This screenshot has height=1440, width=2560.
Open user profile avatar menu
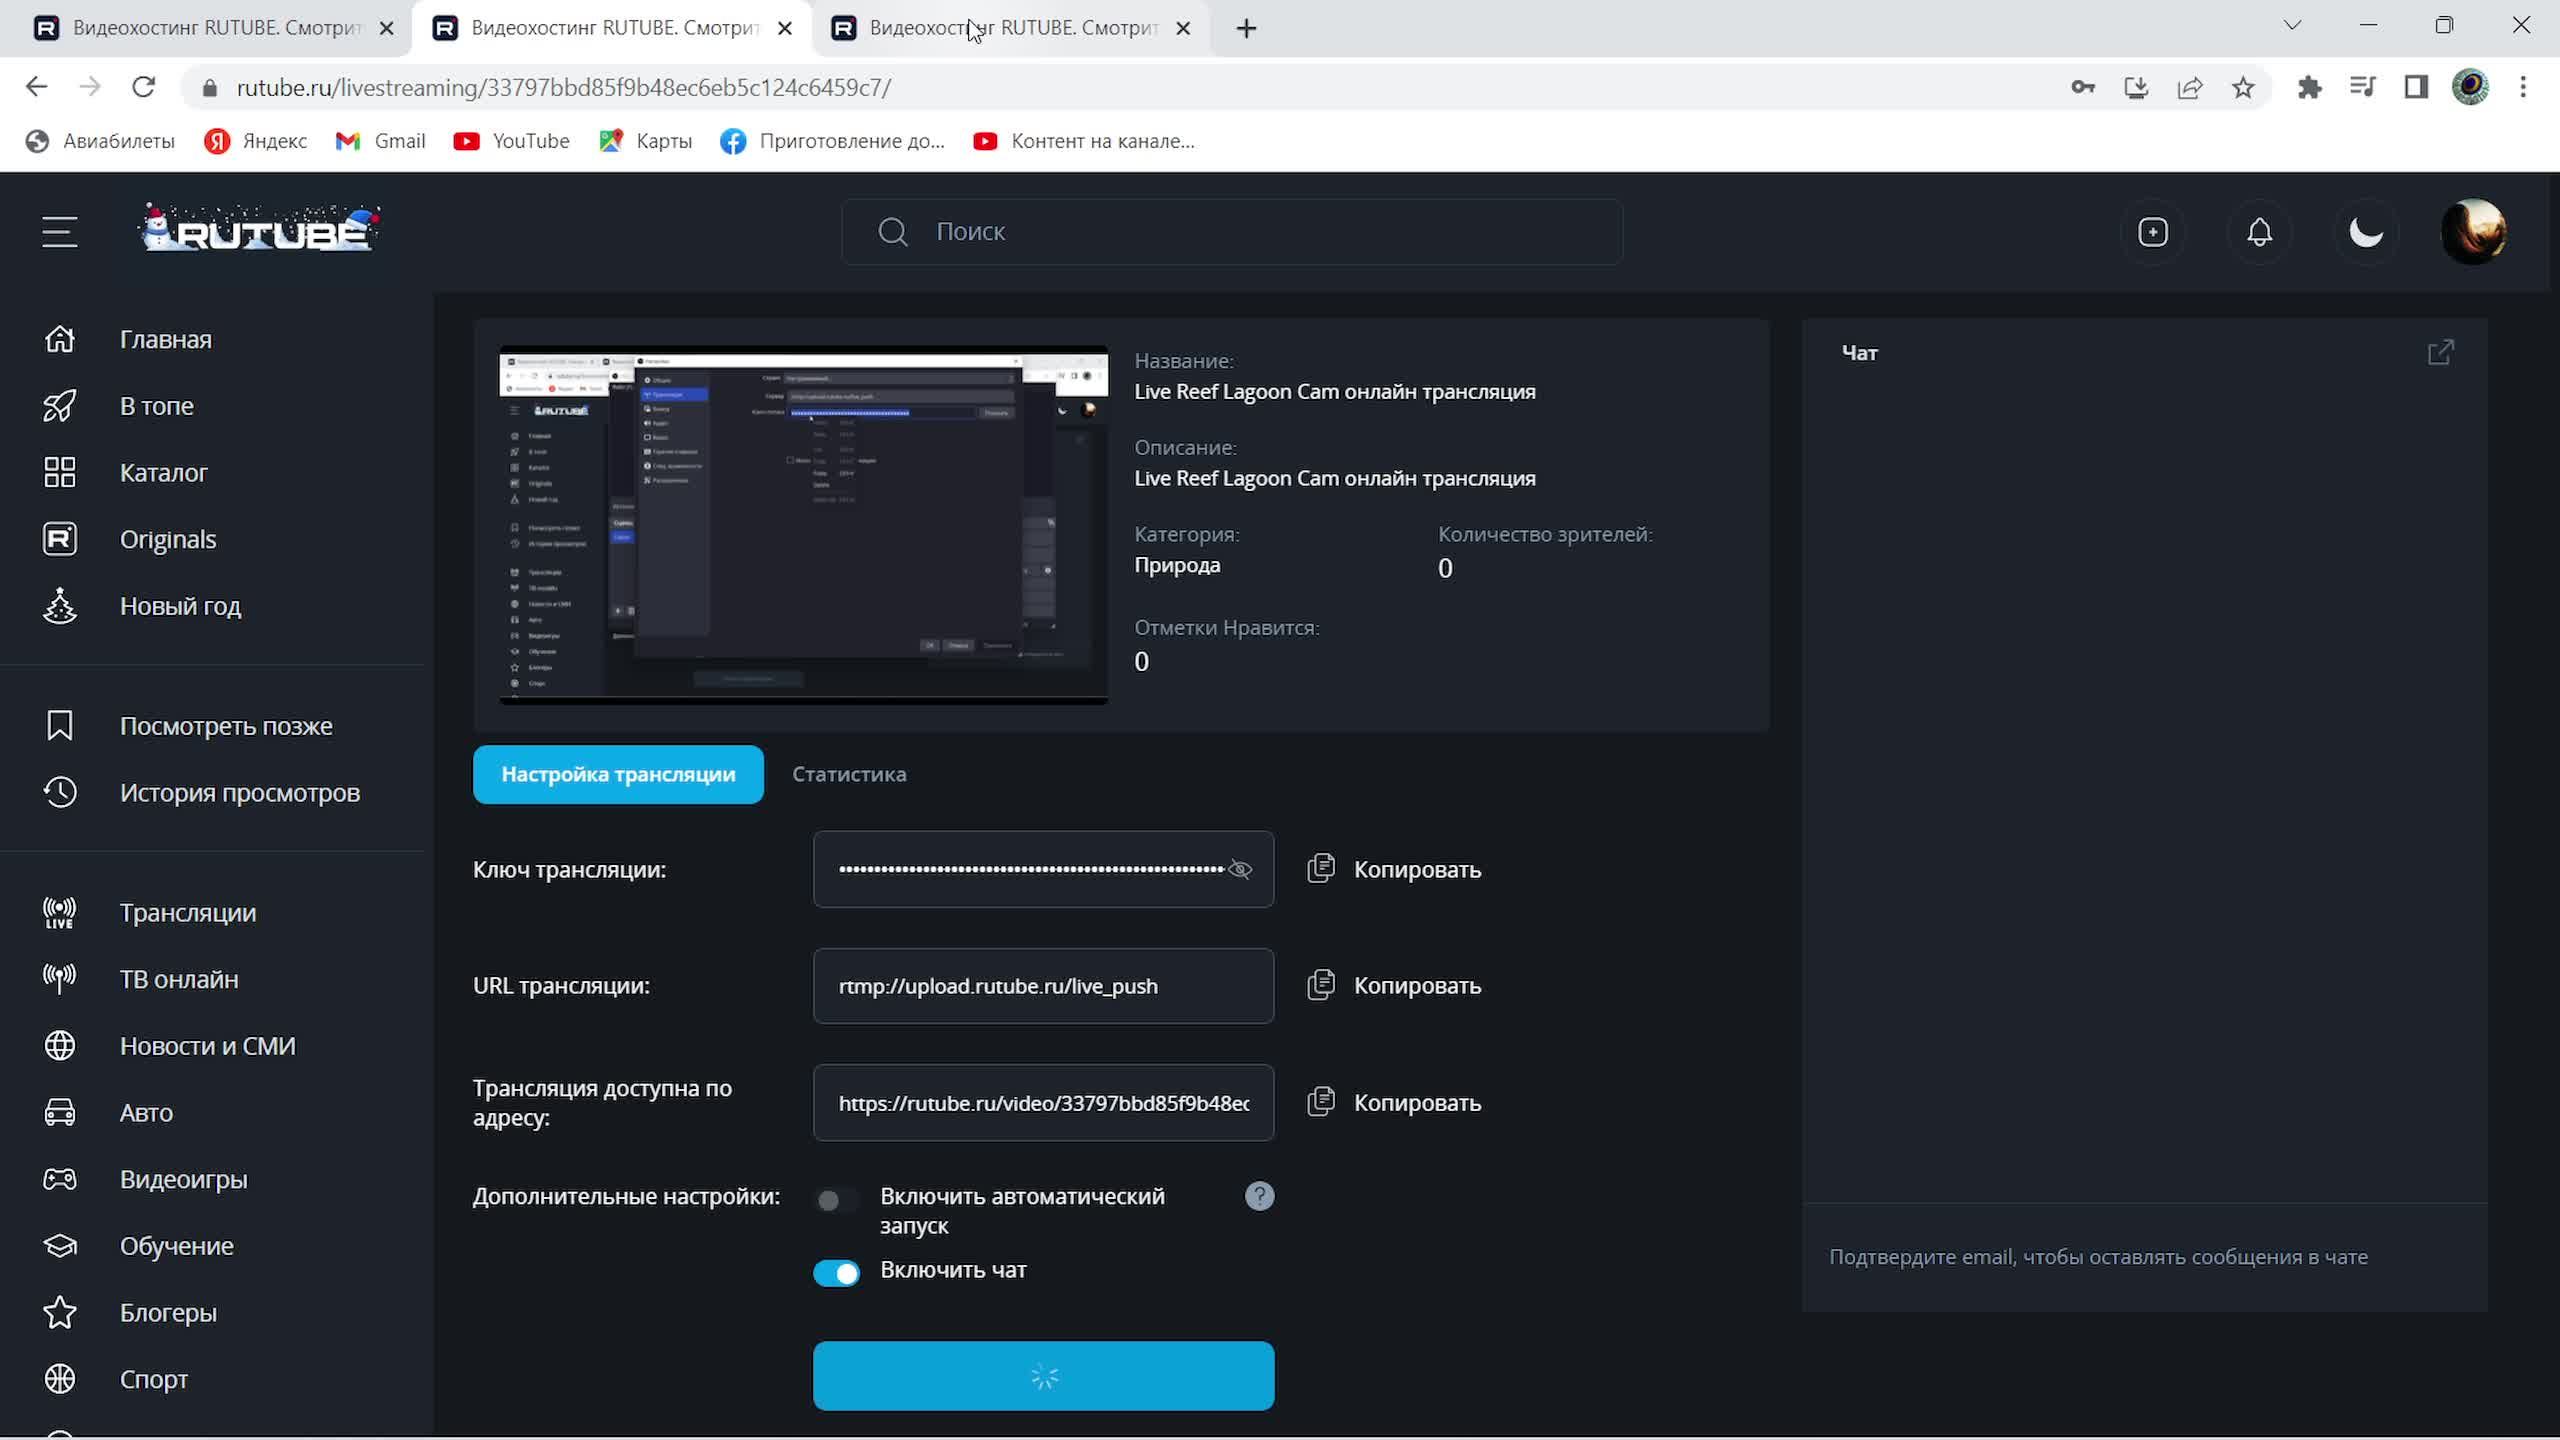[x=2473, y=232]
